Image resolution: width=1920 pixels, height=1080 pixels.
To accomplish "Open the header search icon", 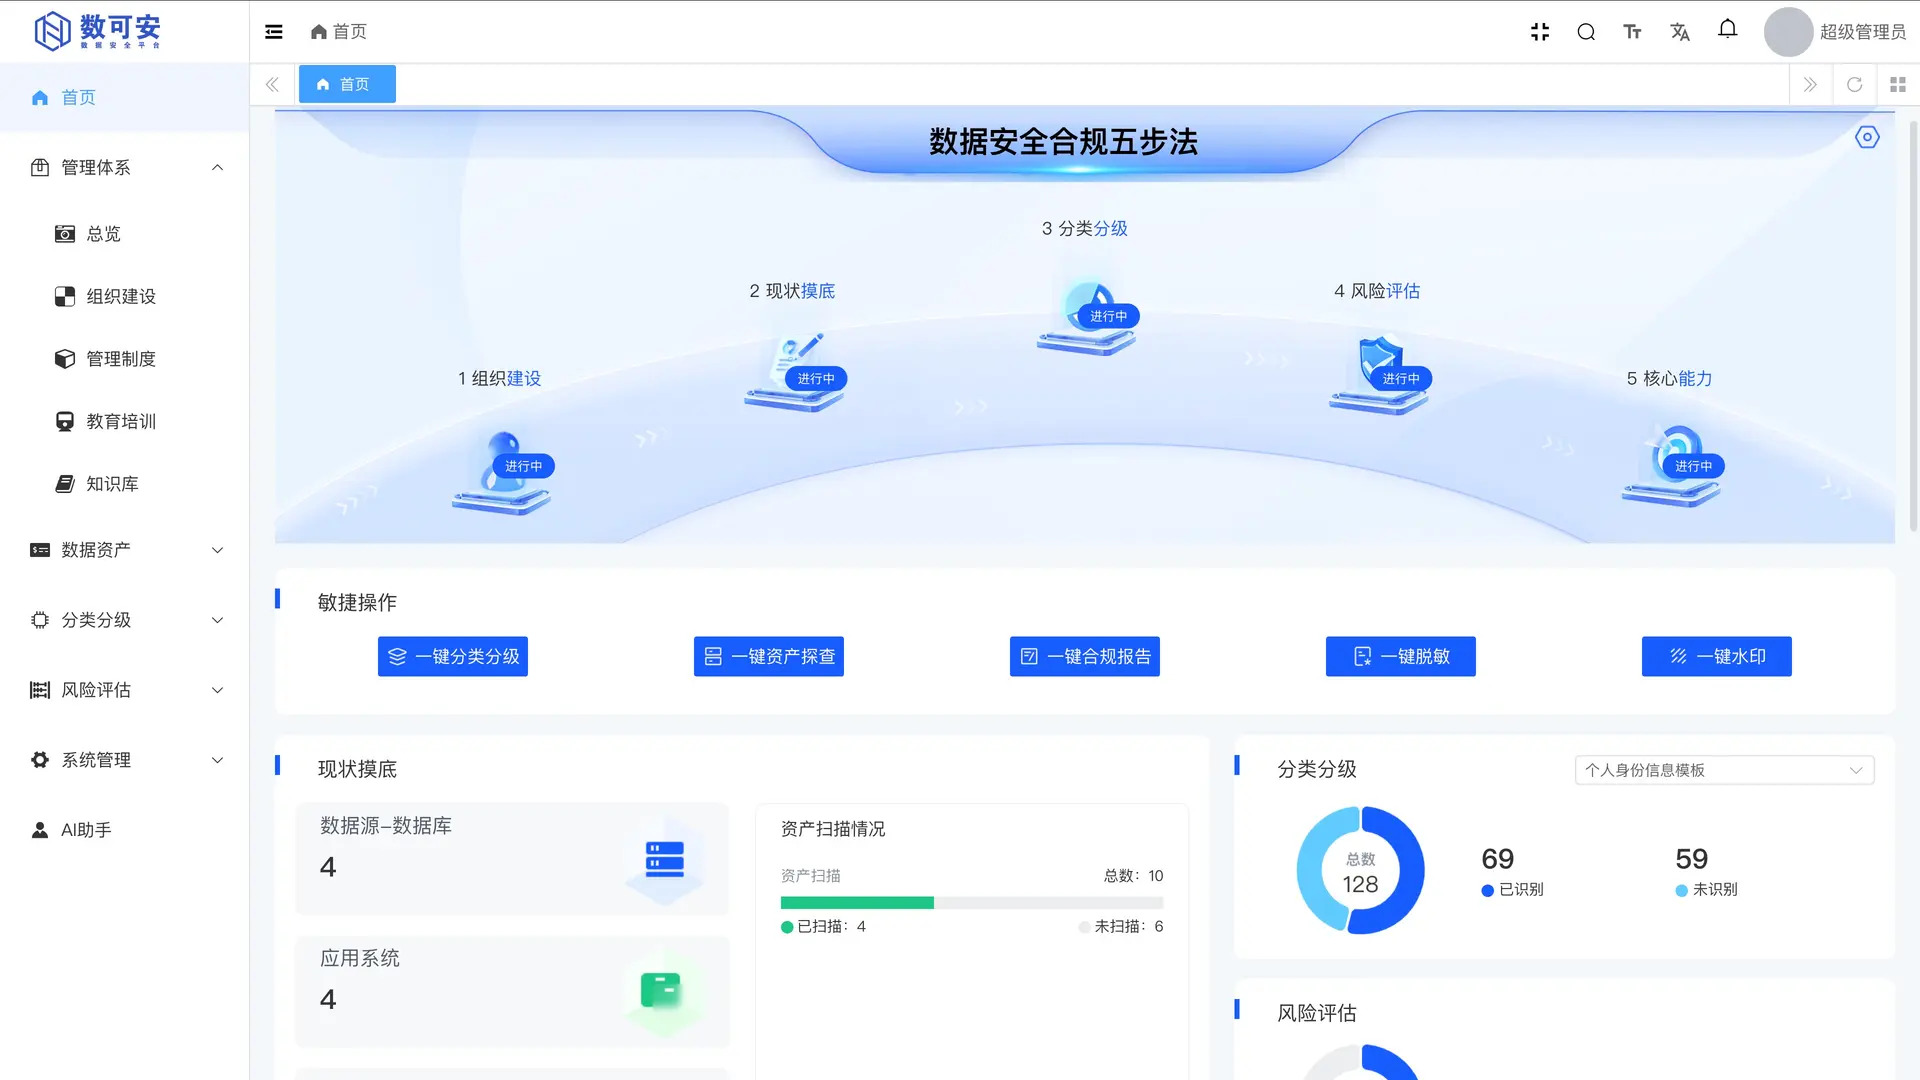I will tap(1586, 32).
